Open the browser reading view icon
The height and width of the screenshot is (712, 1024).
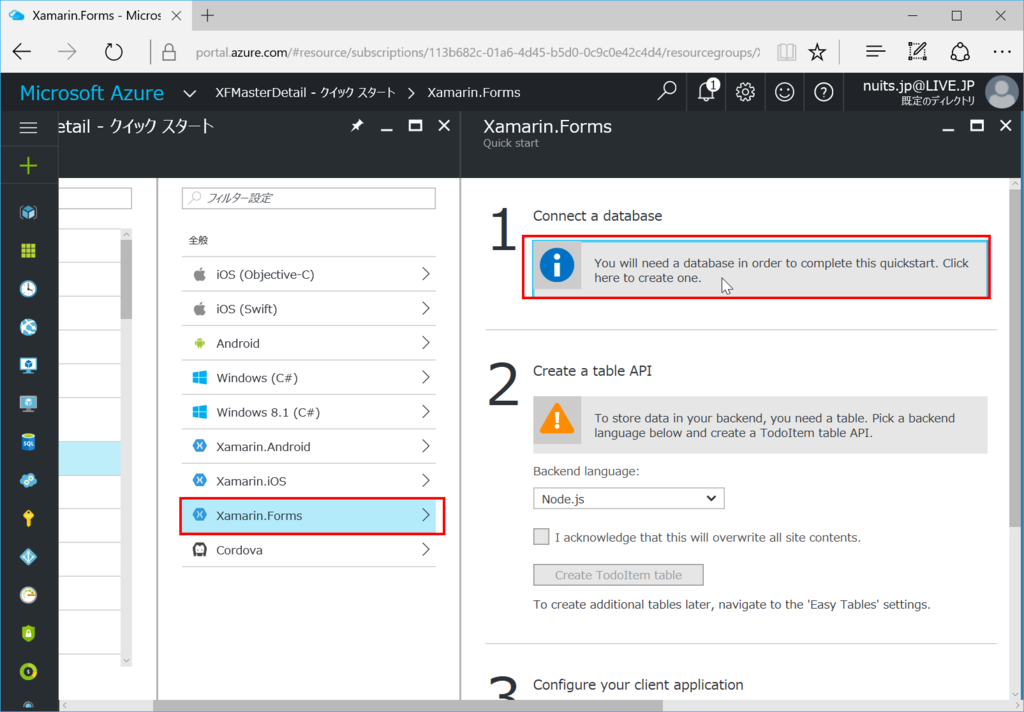(x=786, y=52)
